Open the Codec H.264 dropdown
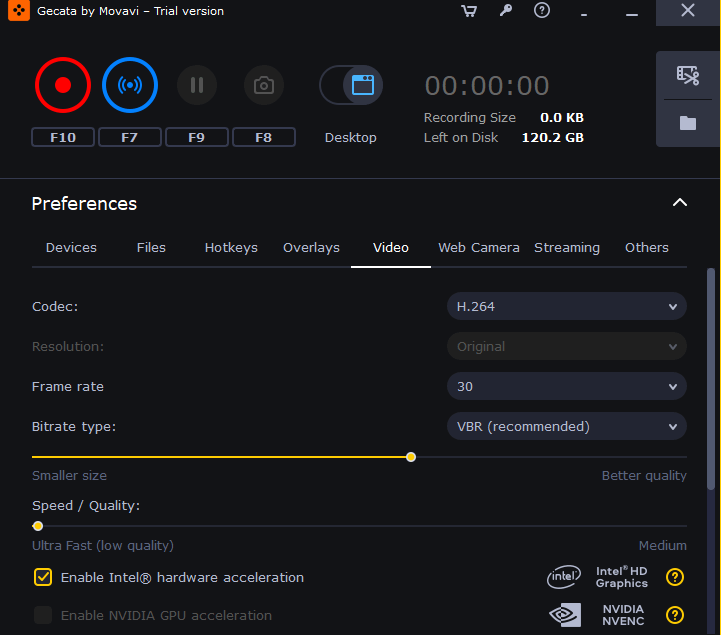721x635 pixels. [x=567, y=306]
